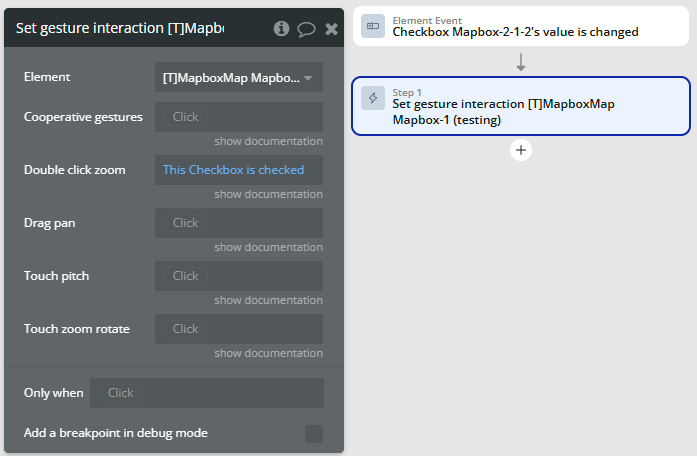Click the Element Event checkbox icon

click(x=373, y=26)
